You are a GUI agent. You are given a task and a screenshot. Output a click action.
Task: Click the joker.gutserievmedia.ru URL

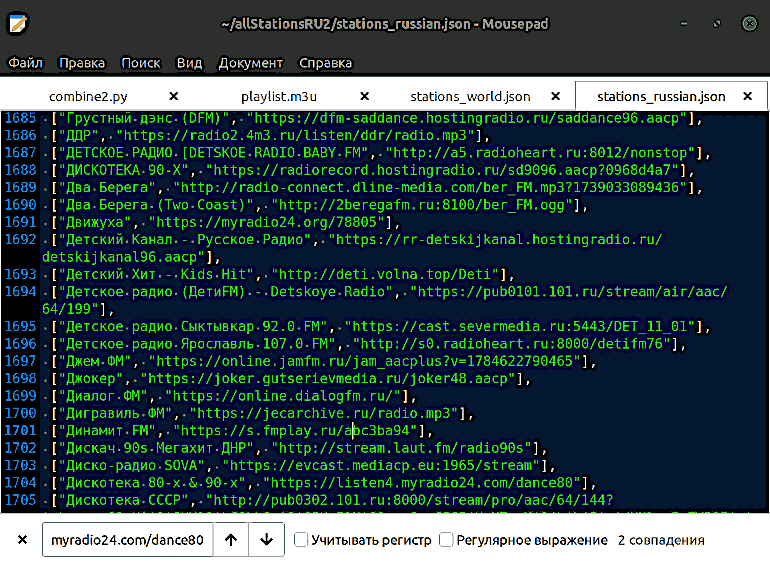pyautogui.click(x=328, y=379)
